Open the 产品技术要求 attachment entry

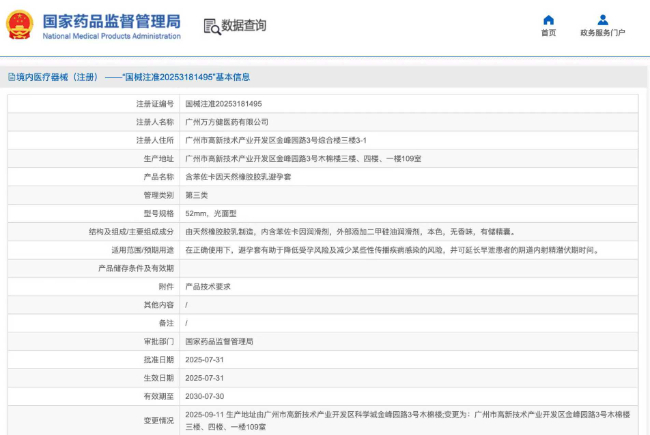click(x=208, y=286)
